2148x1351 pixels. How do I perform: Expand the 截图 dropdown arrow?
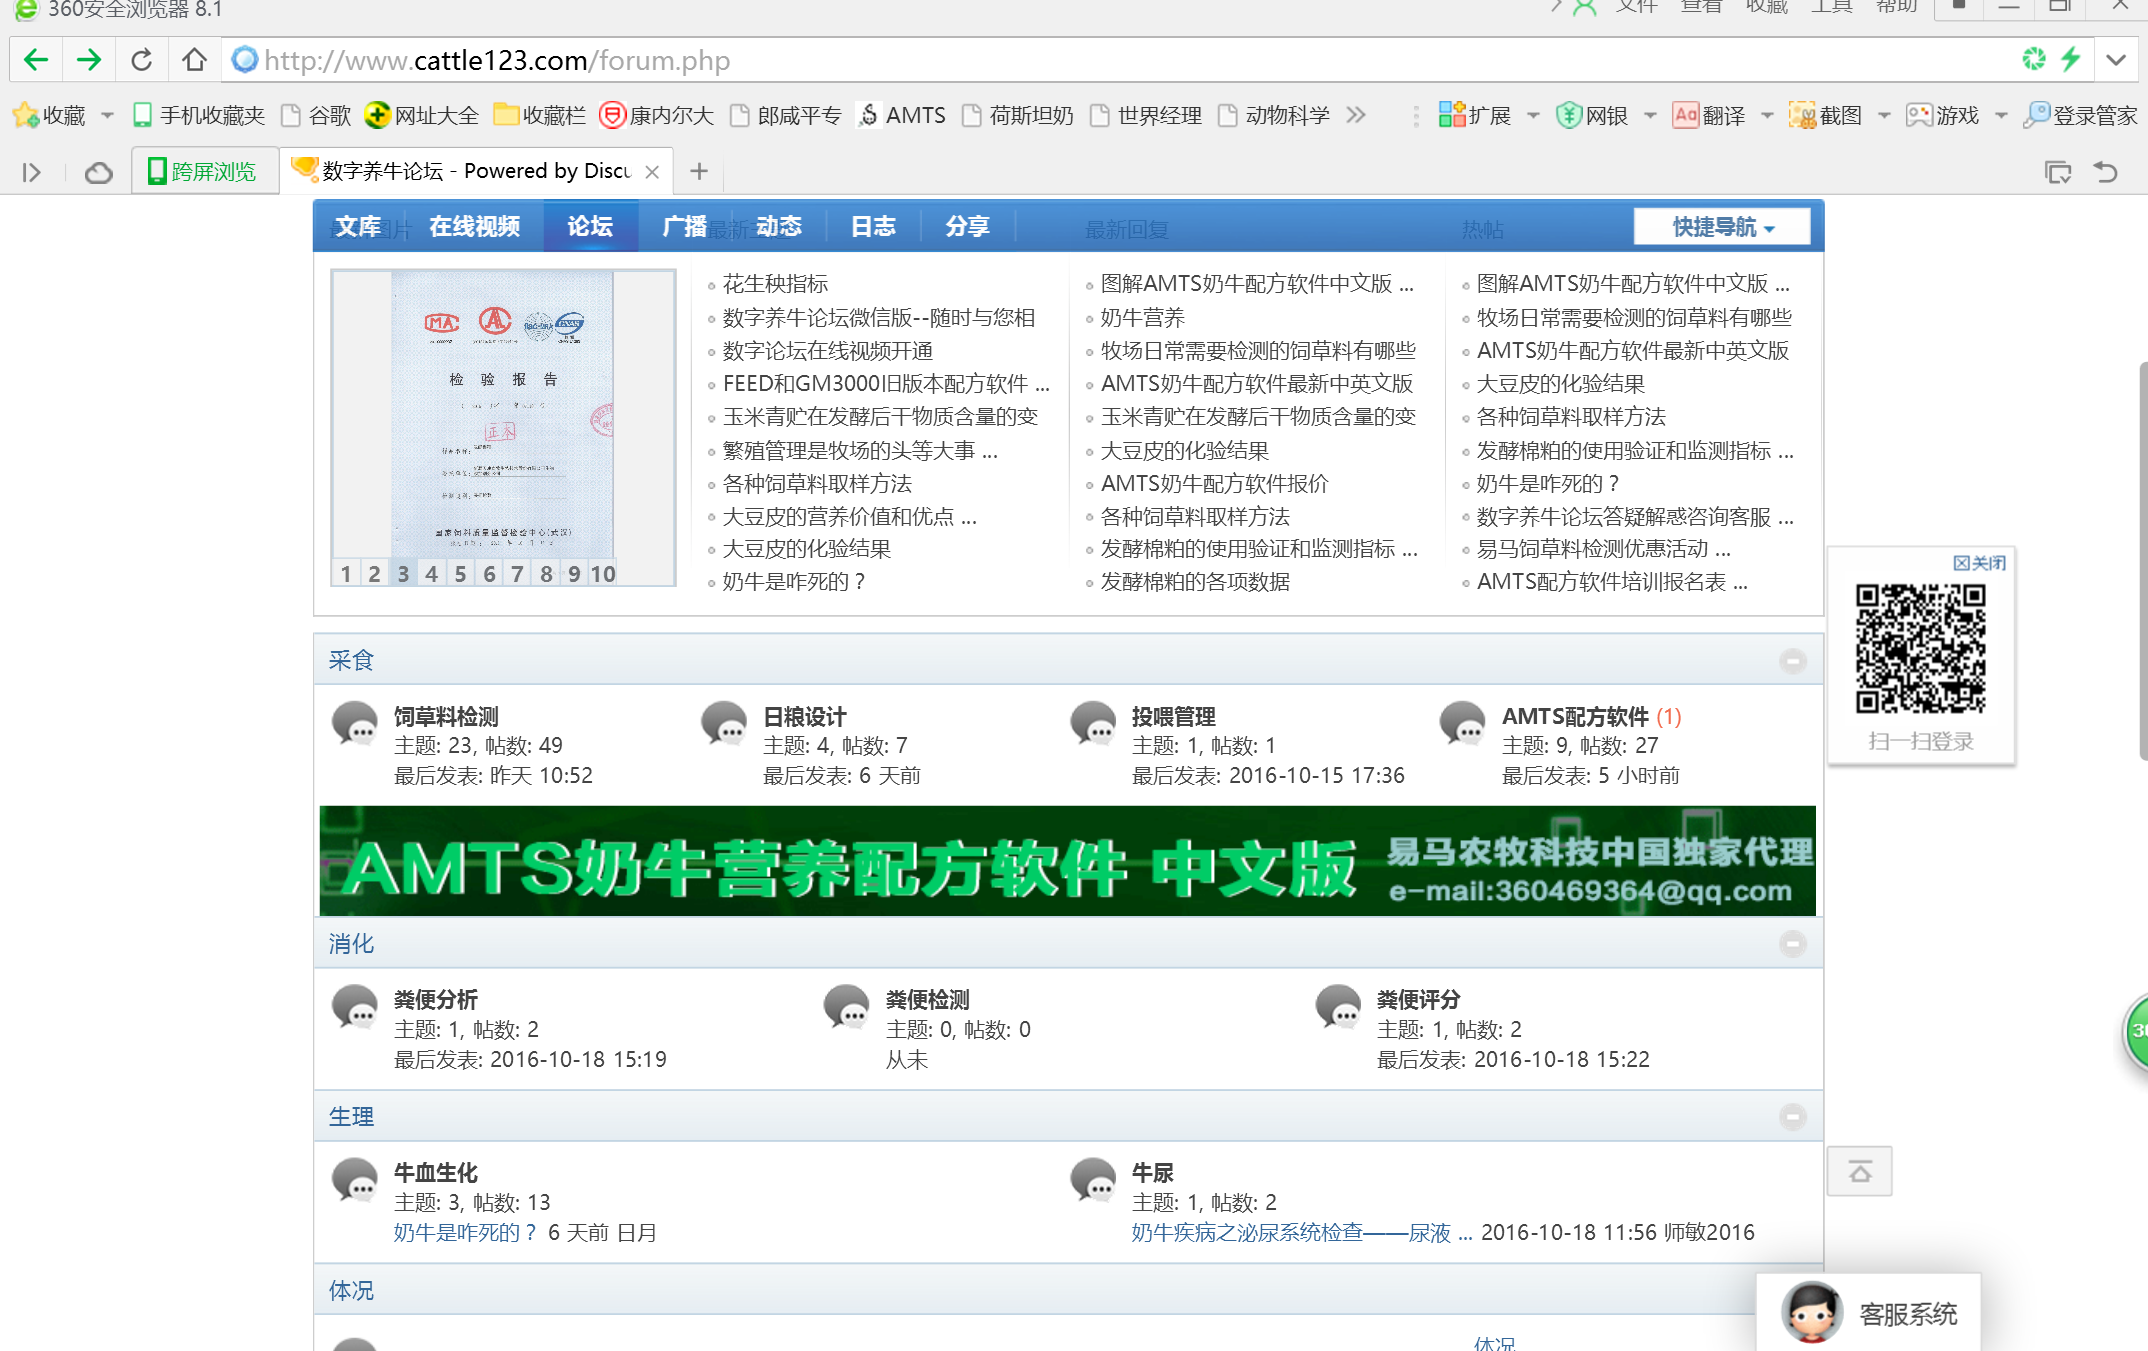[1884, 116]
